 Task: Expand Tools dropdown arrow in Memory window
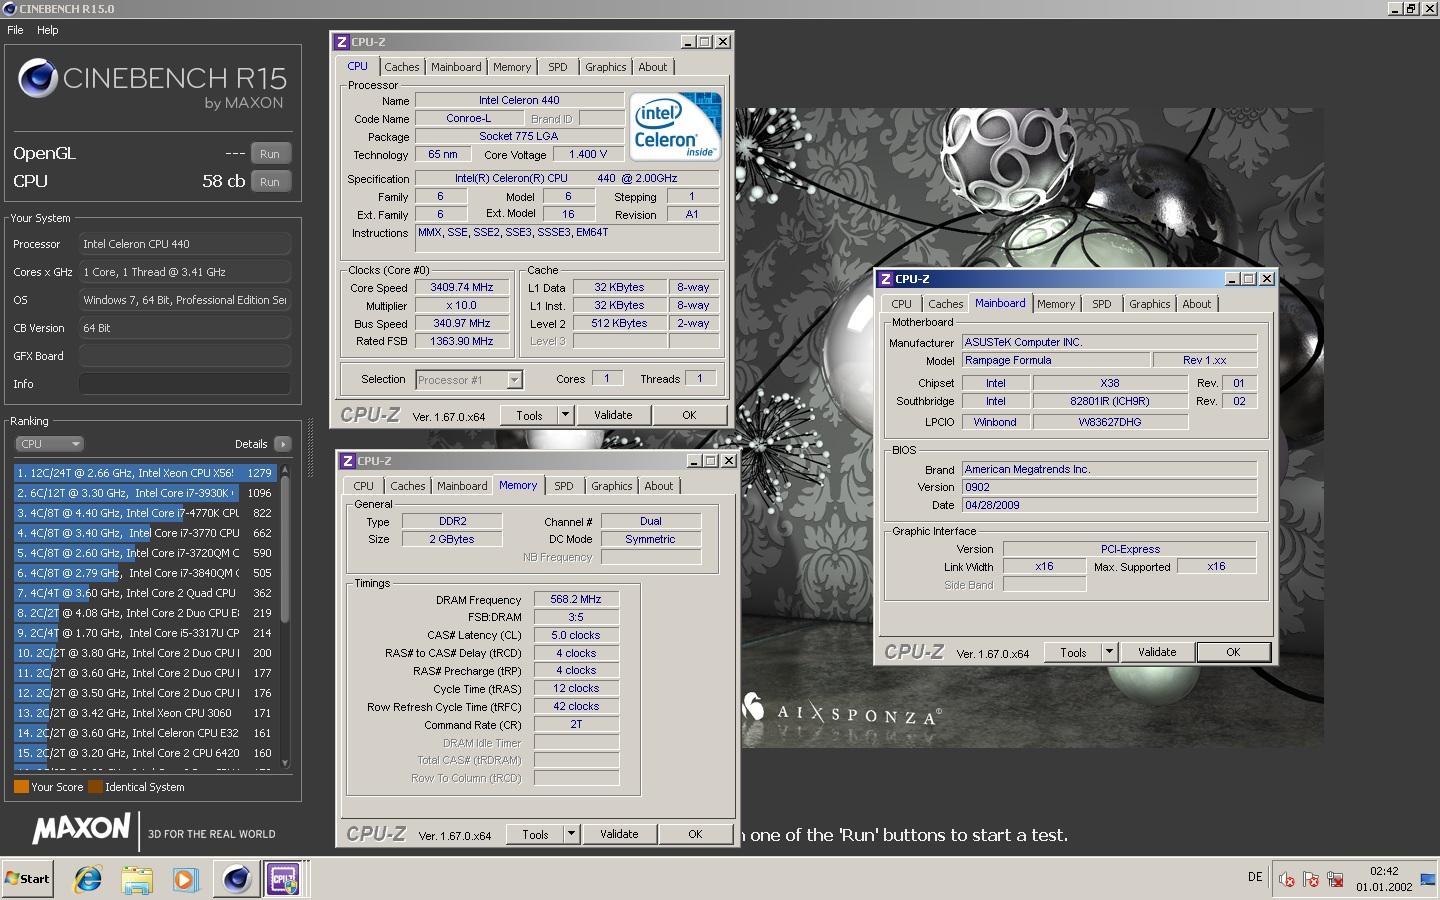tap(571, 835)
